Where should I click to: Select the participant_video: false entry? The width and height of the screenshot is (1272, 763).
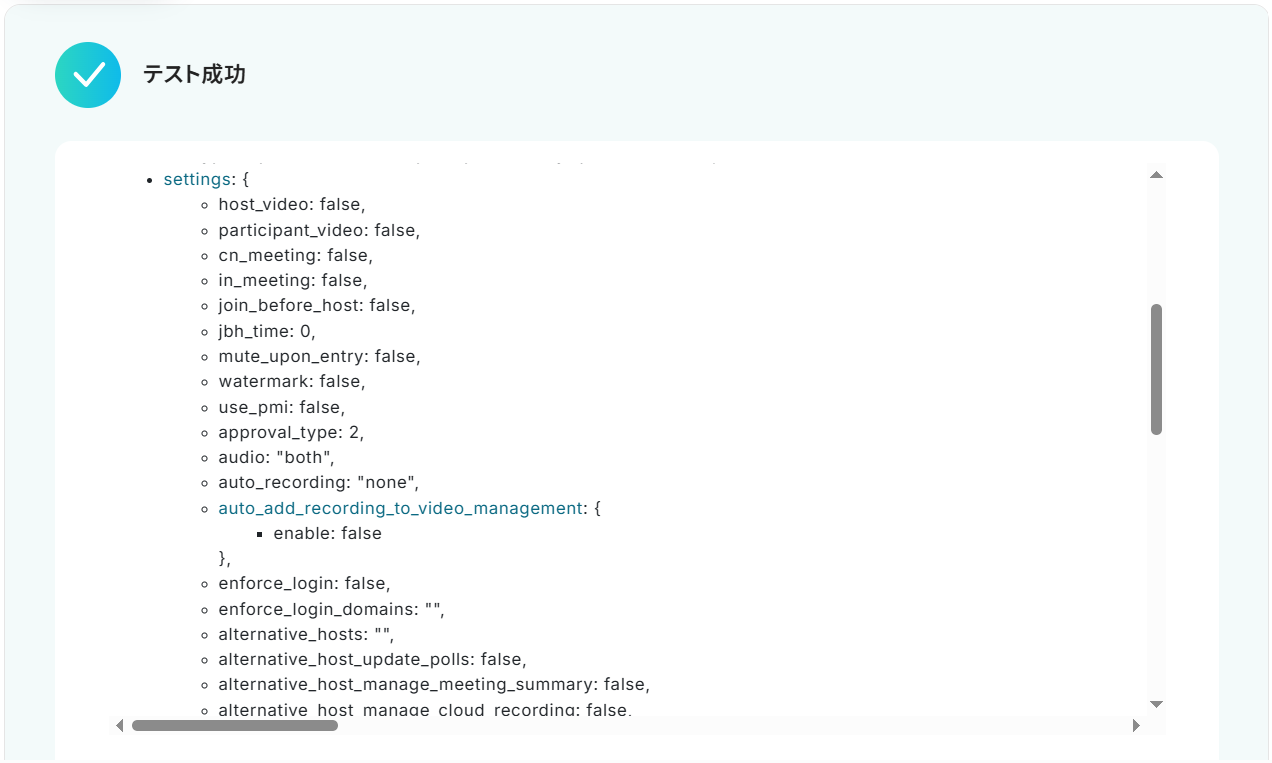pos(319,230)
